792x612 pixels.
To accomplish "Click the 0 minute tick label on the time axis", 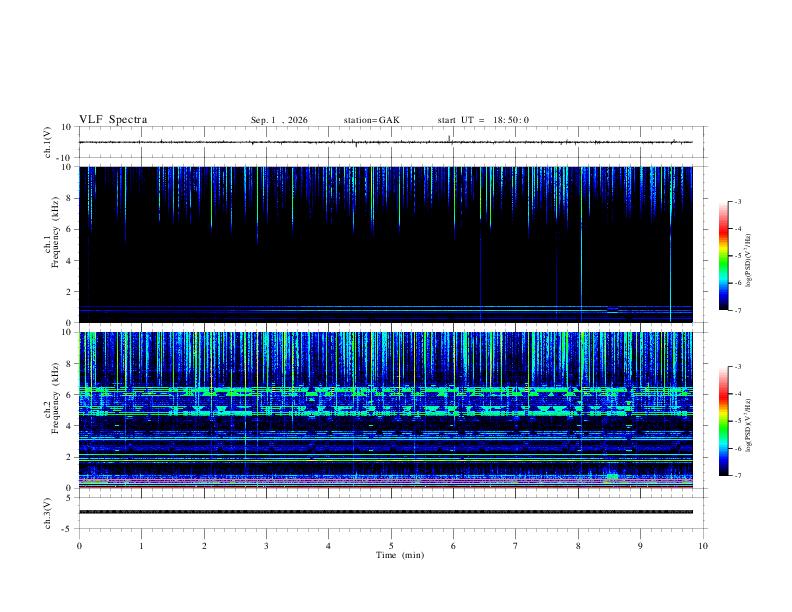I will click(x=79, y=546).
